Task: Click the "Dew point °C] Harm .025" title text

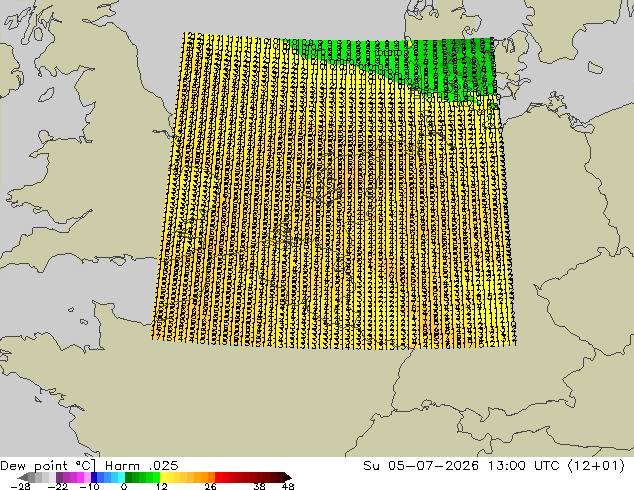Action: (89, 466)
